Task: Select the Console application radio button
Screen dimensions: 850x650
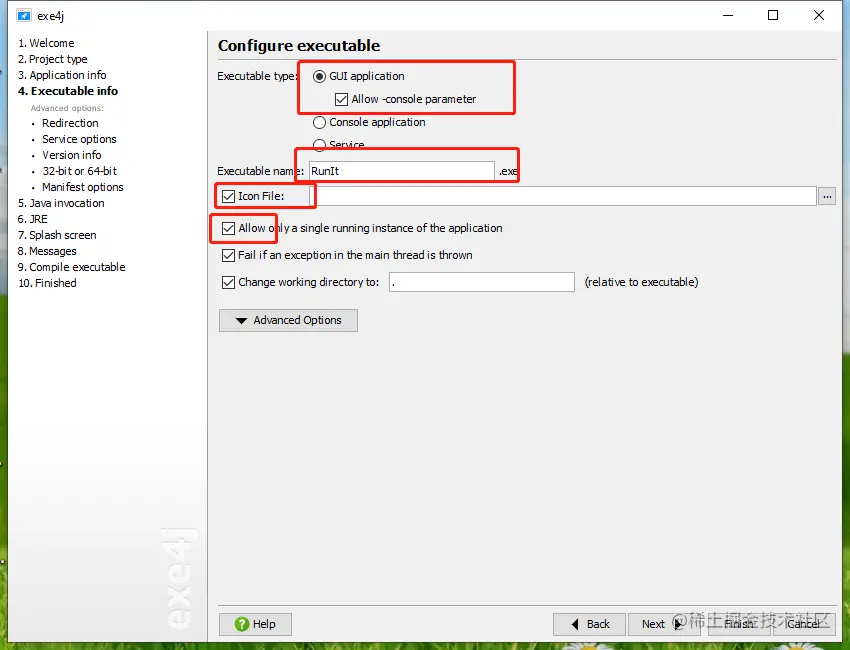Action: (x=319, y=123)
